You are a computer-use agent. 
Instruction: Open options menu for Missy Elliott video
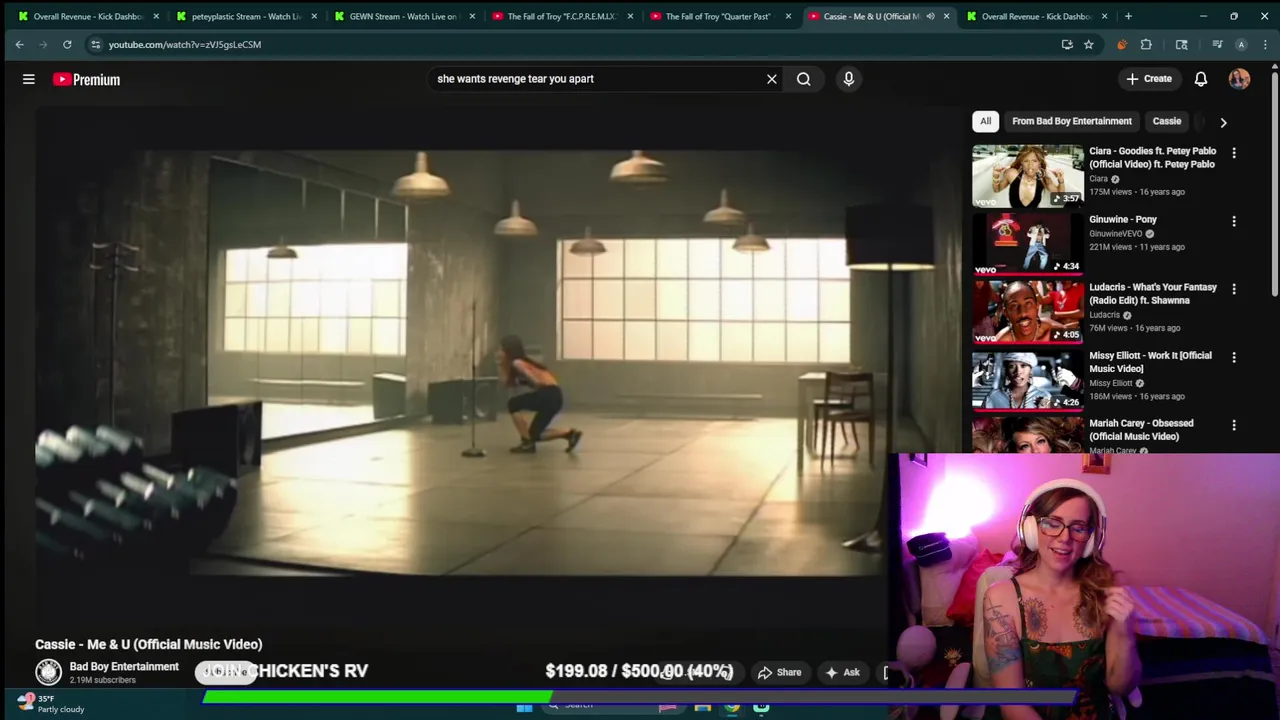(1234, 357)
